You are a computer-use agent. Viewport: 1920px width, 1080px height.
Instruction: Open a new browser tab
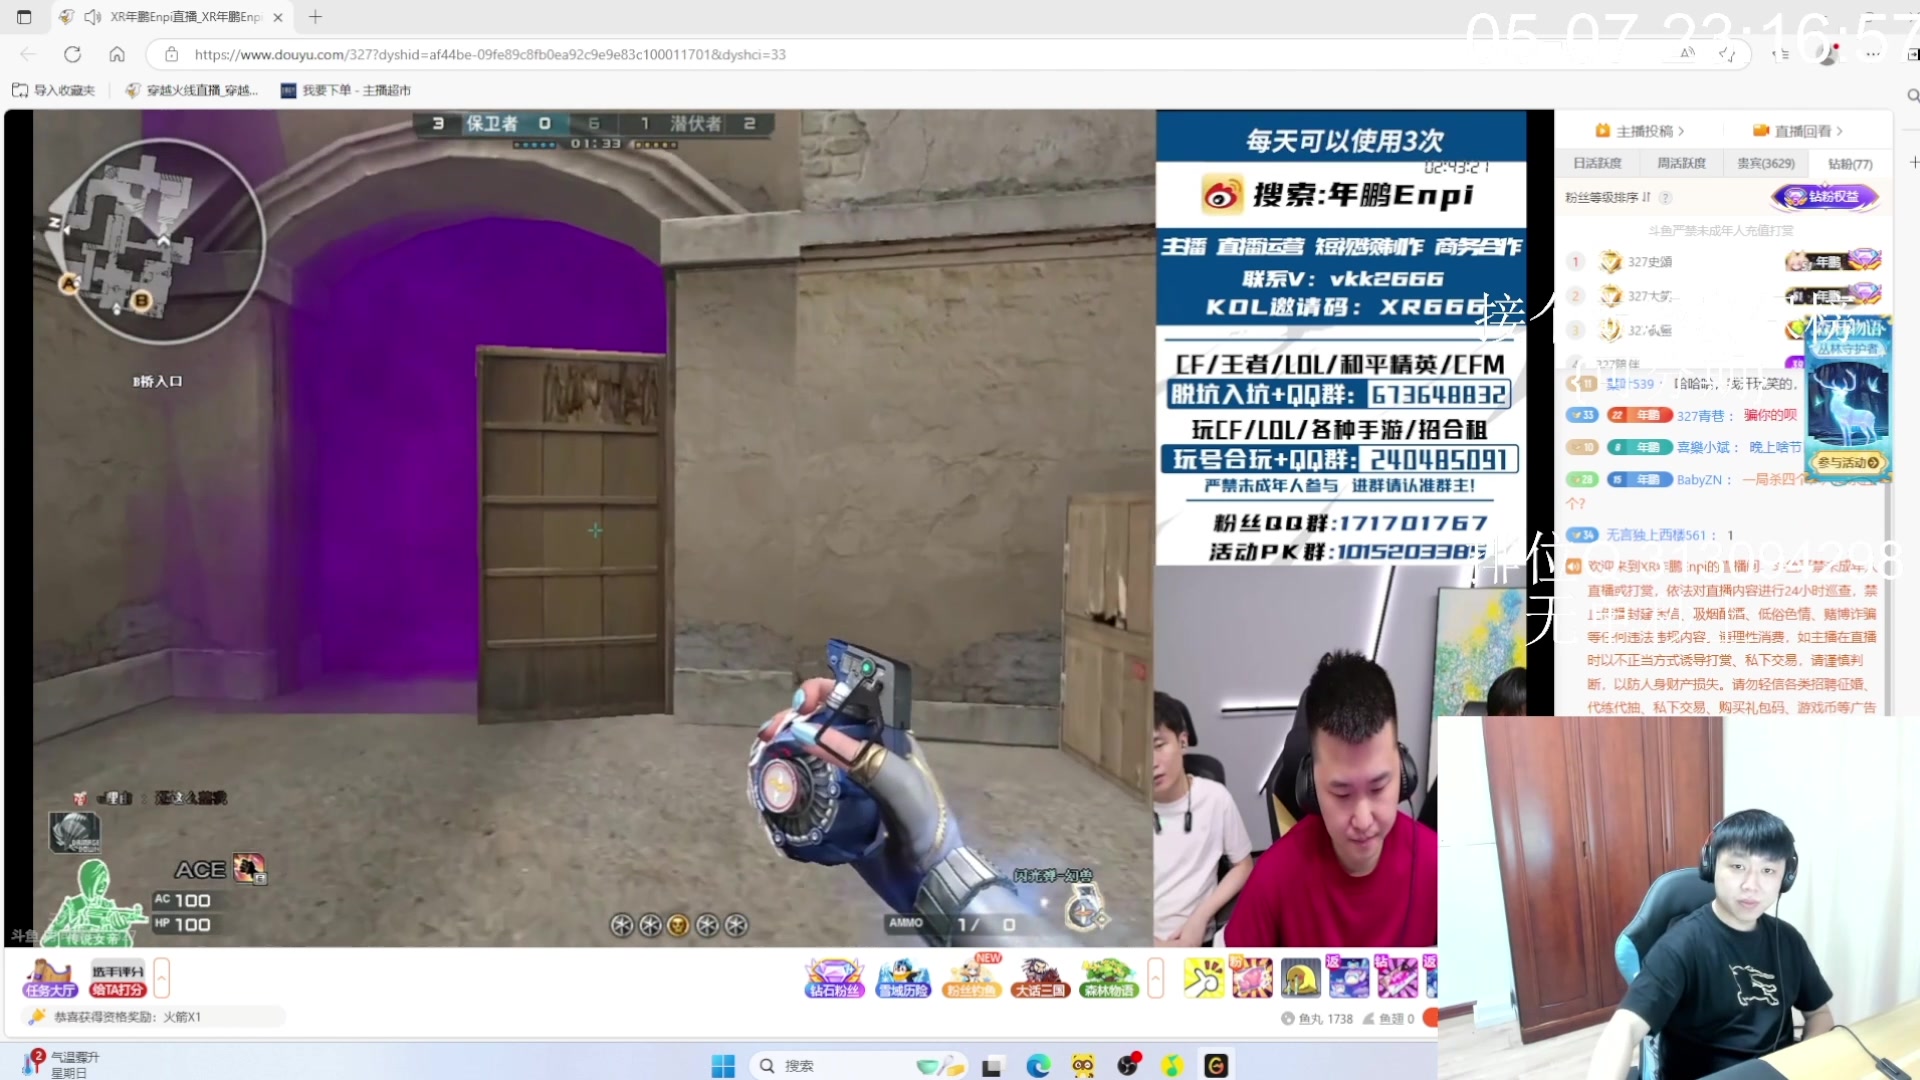(x=315, y=17)
